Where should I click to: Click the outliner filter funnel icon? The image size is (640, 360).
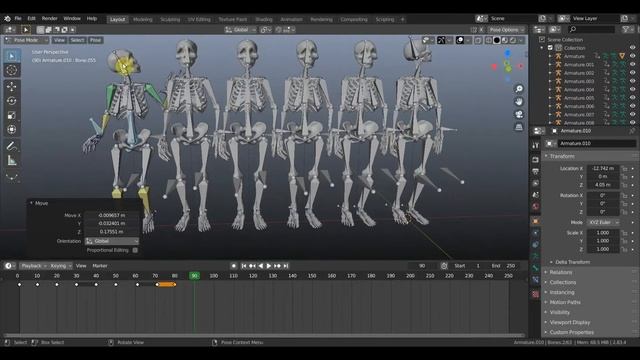626,29
